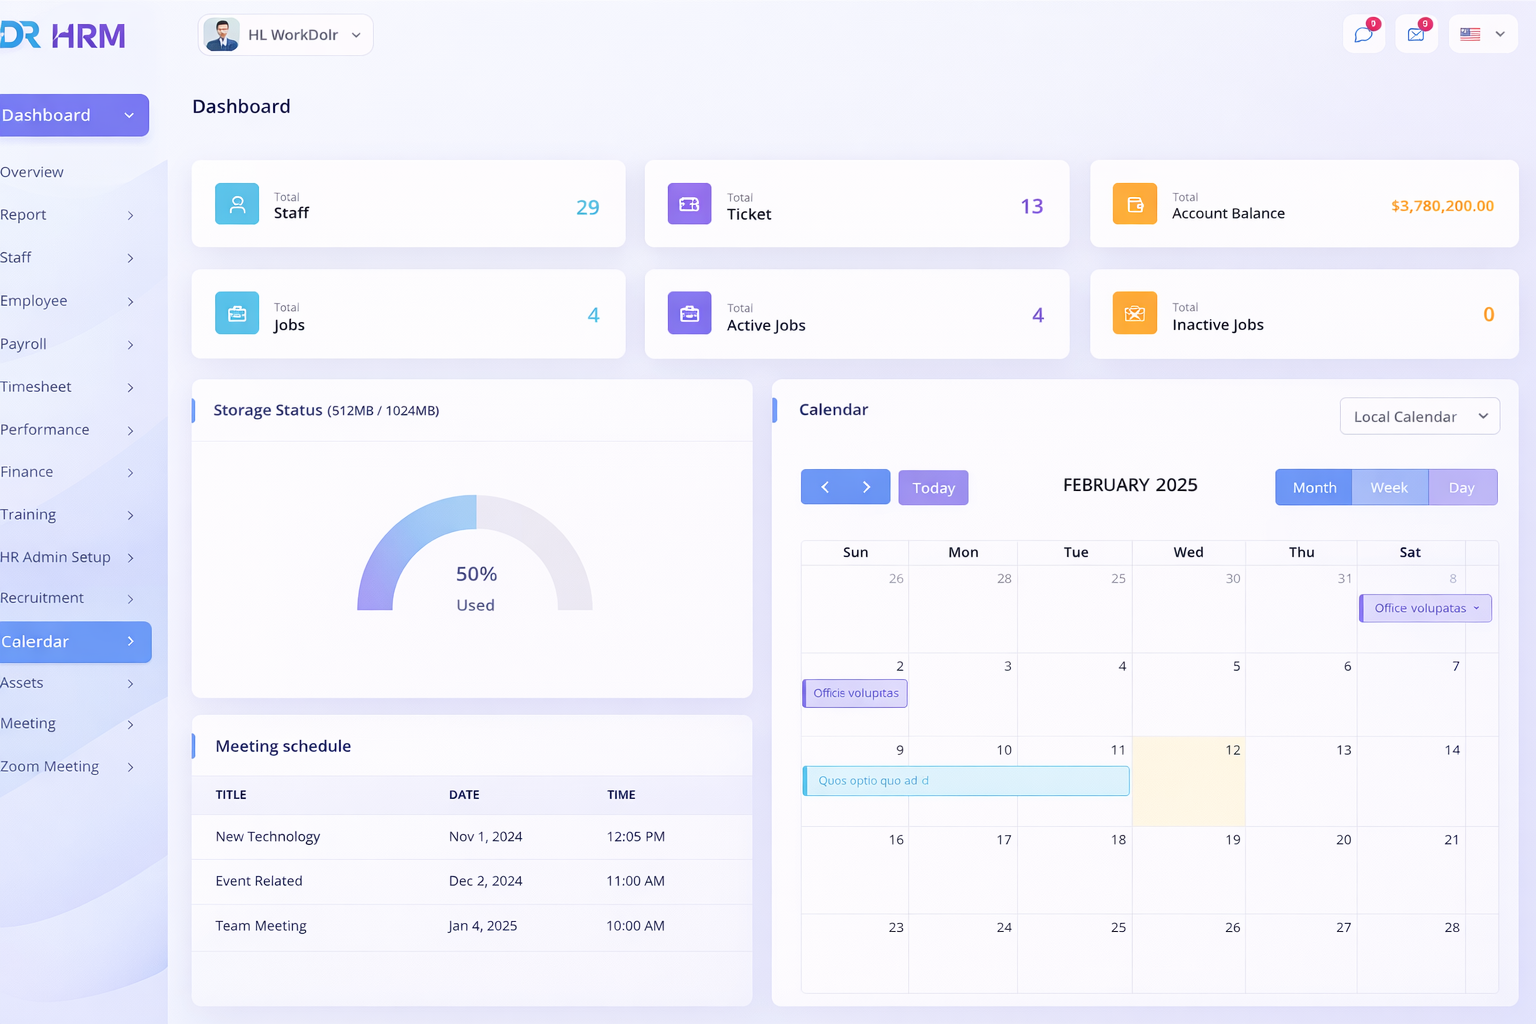Viewport: 1536px width, 1024px height.
Task: Open the language flag dropdown
Action: click(x=1482, y=35)
